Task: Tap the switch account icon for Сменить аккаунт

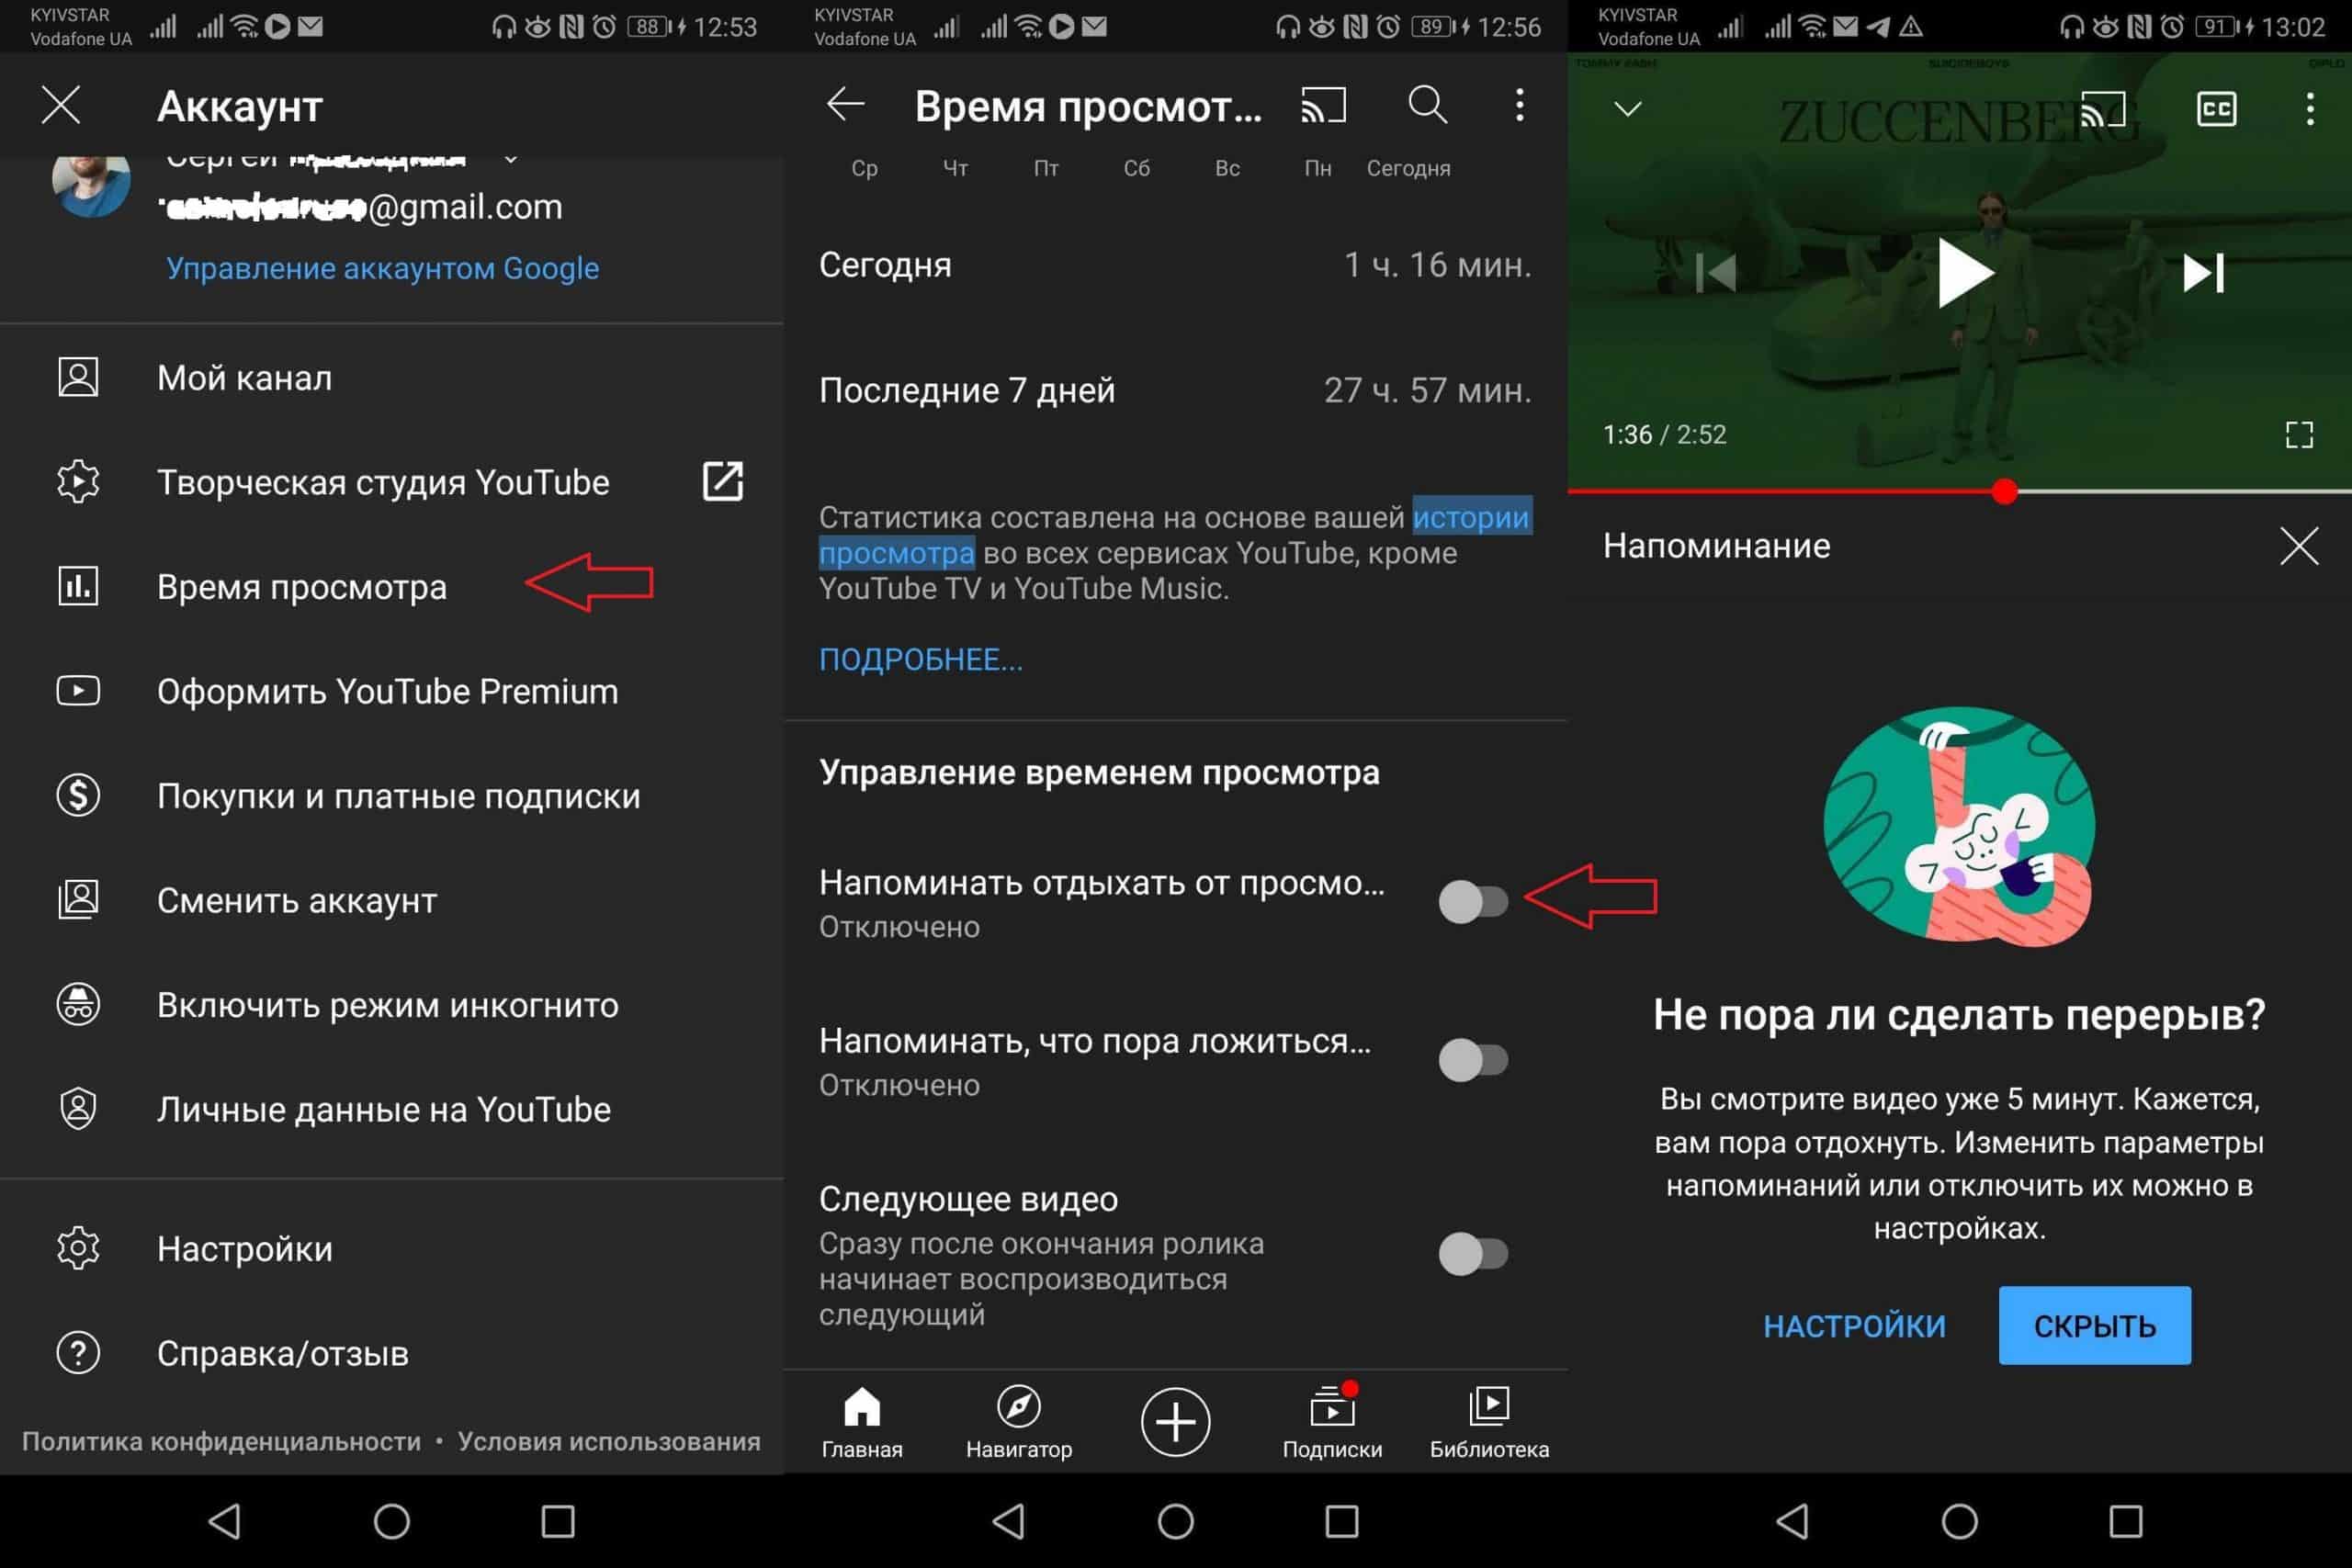Action: [78, 900]
